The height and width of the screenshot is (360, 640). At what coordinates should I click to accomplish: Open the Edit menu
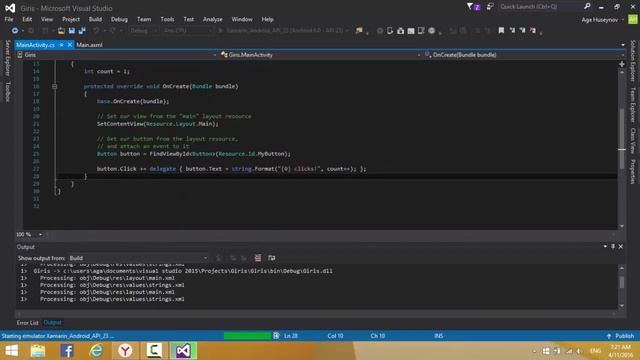(27, 19)
